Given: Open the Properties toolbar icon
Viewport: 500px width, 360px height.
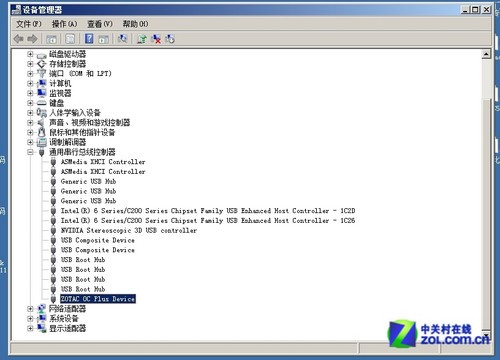Looking at the screenshot, I should (70, 39).
